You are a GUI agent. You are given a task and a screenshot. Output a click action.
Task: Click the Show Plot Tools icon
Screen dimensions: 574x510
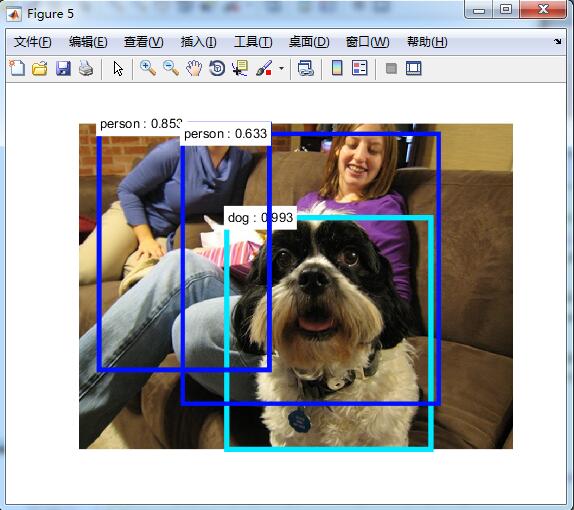pyautogui.click(x=414, y=68)
